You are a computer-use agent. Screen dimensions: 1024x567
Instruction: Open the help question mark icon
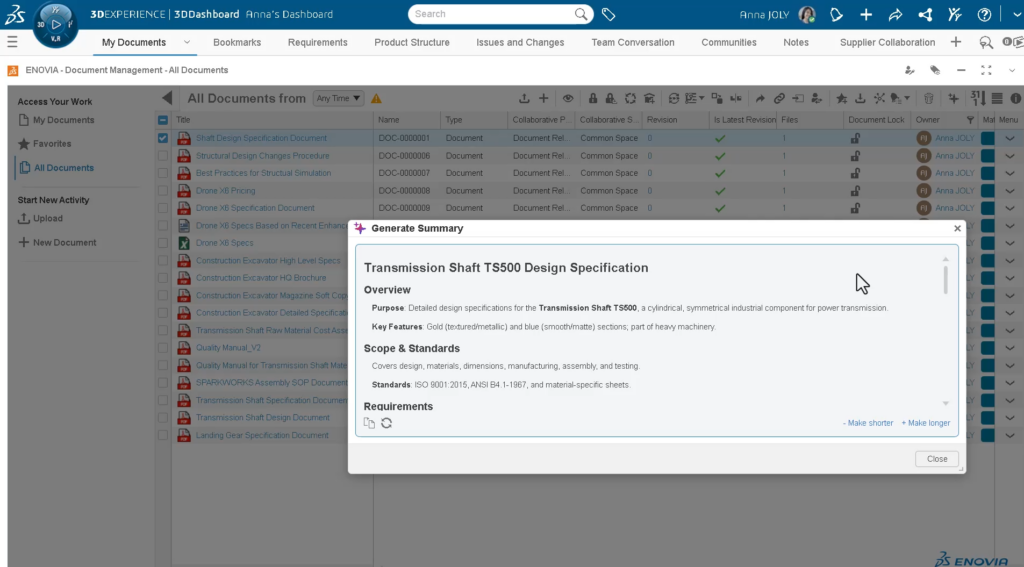click(x=984, y=14)
